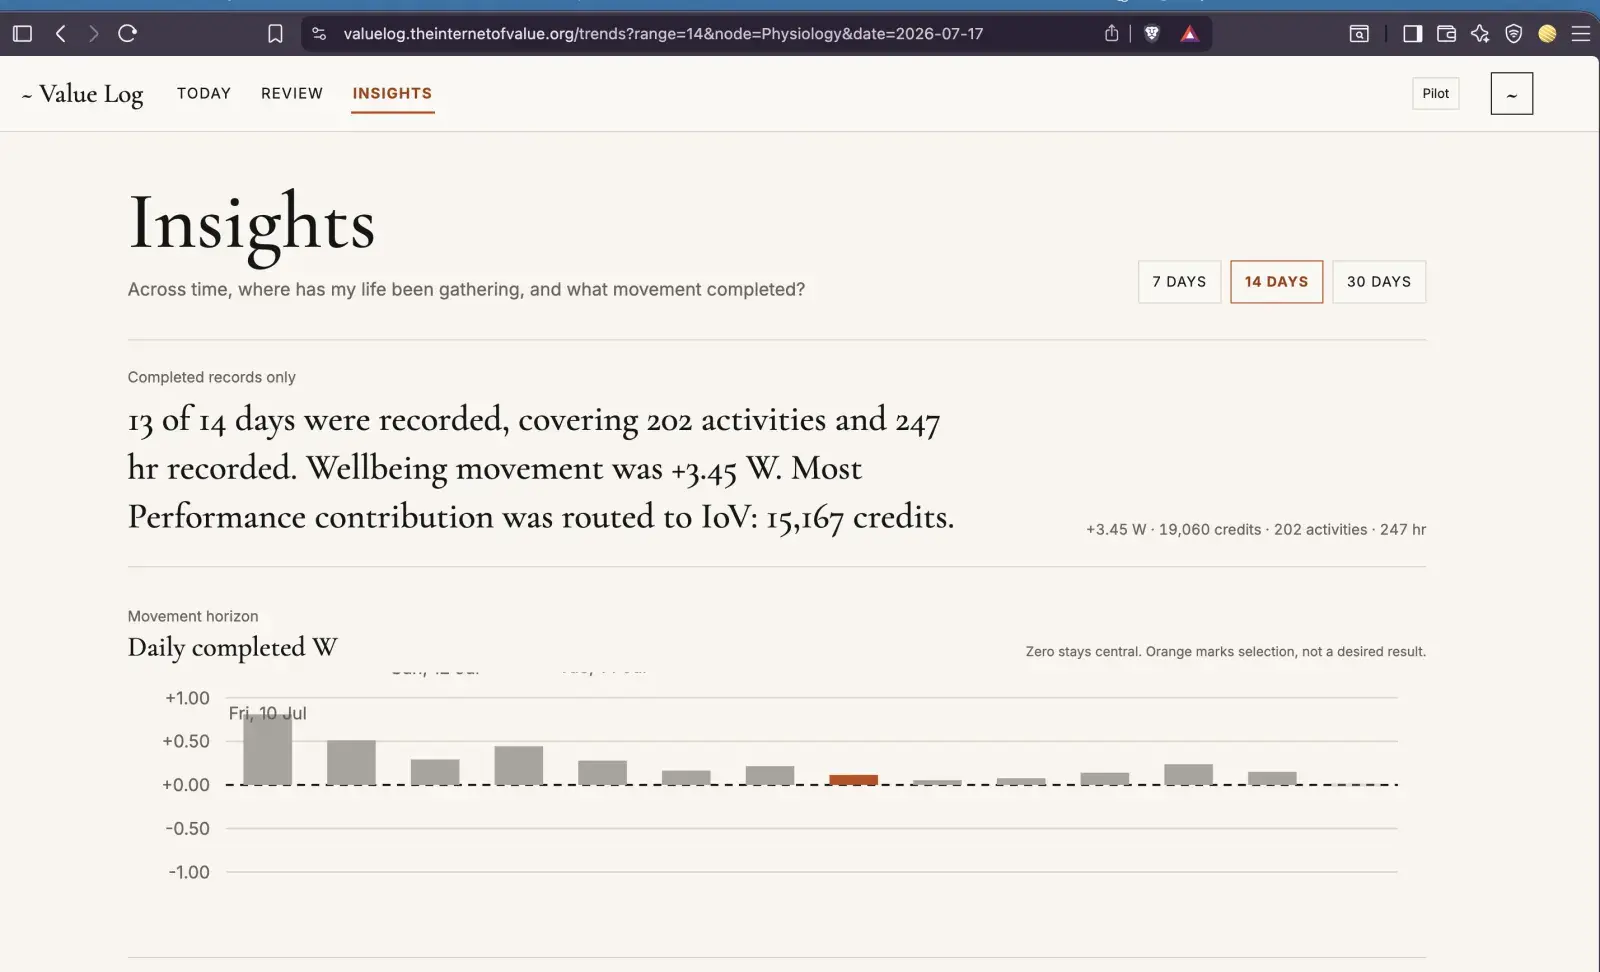Open the Leo AI sparkle icon
Image resolution: width=1600 pixels, height=972 pixels.
(x=1480, y=34)
